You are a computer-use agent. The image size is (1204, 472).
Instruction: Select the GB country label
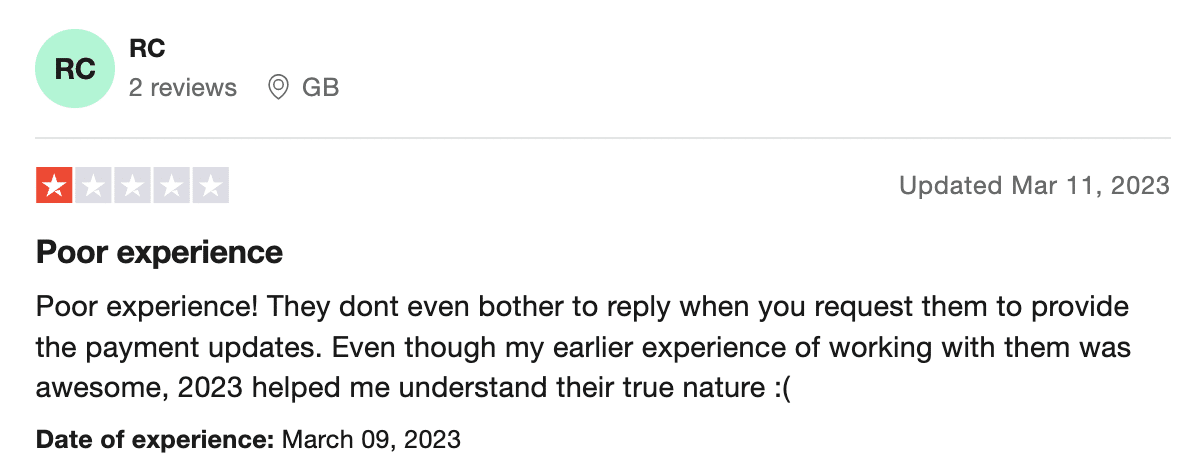(x=321, y=88)
